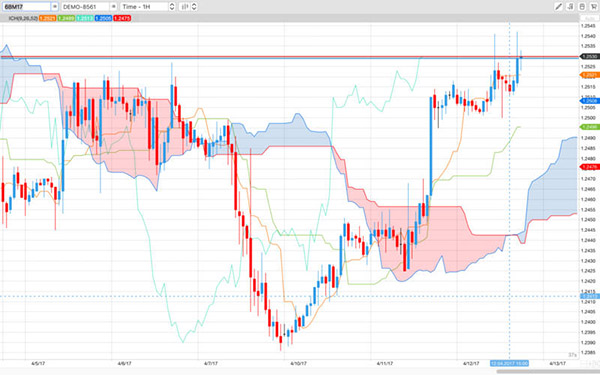600x375 pixels.
Task: Click the green price marker on price axis
Action: [x=590, y=127]
